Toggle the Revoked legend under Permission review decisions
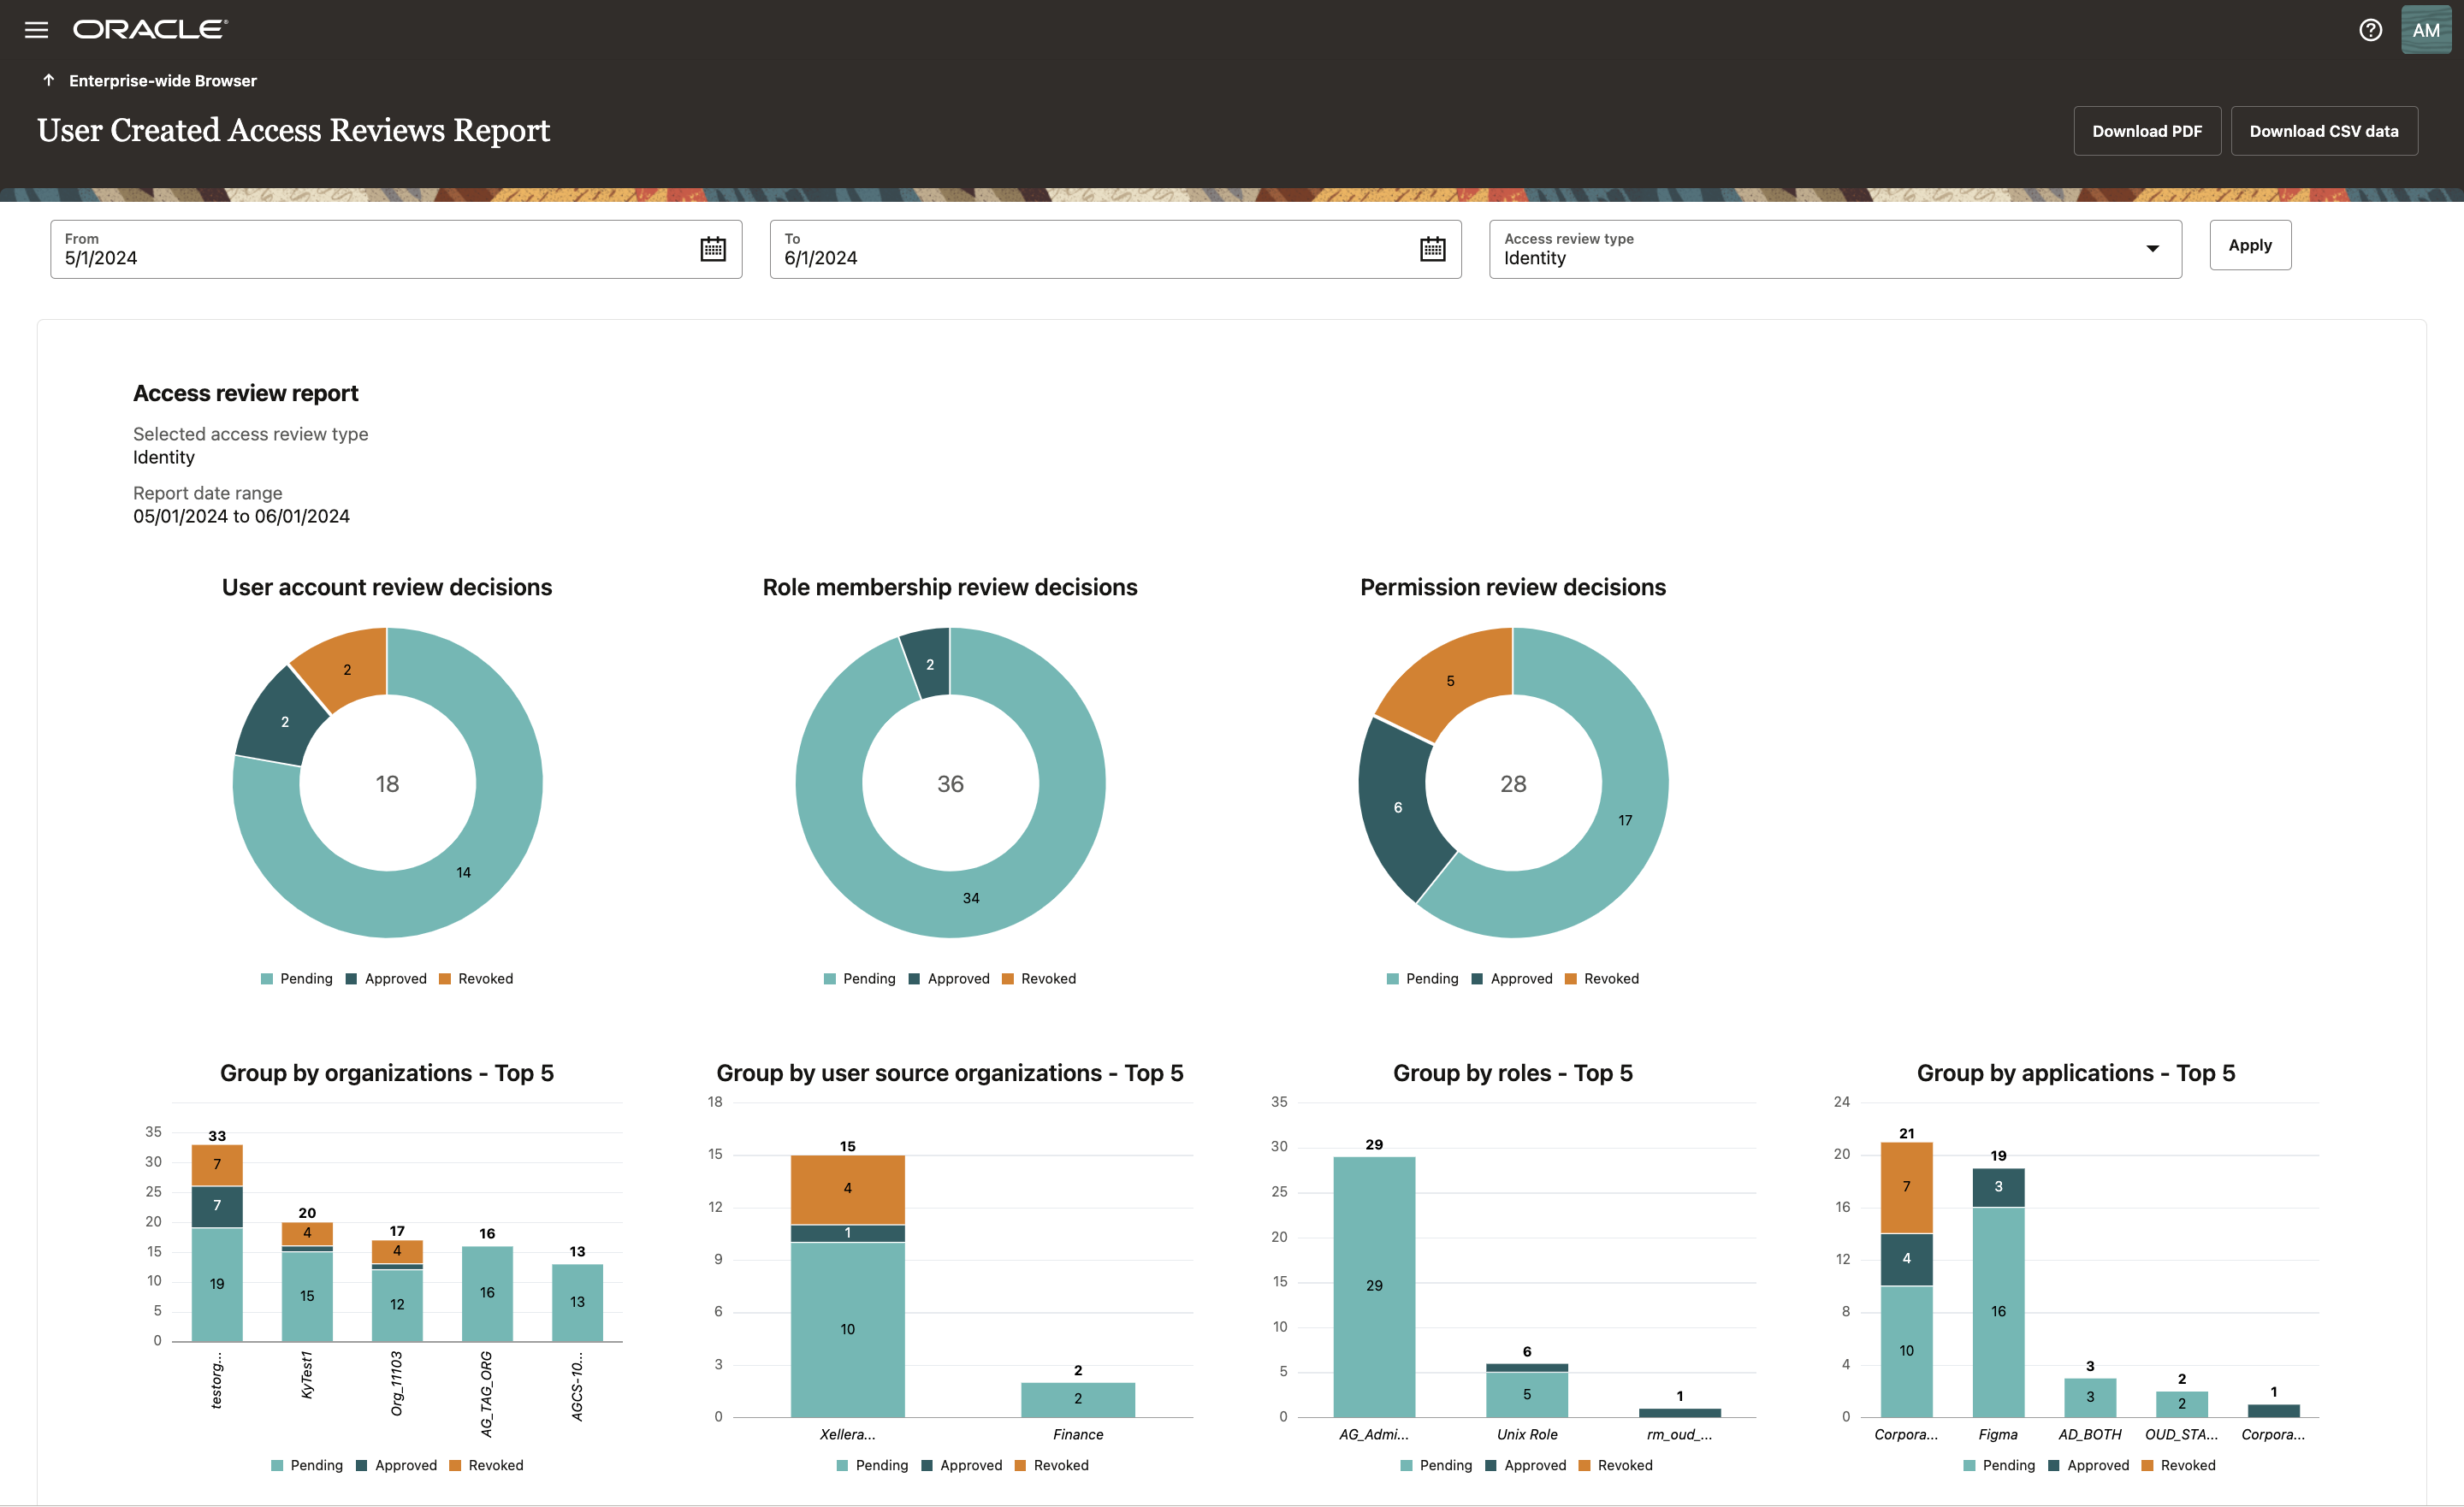This screenshot has height=1507, width=2464. (x=1602, y=978)
